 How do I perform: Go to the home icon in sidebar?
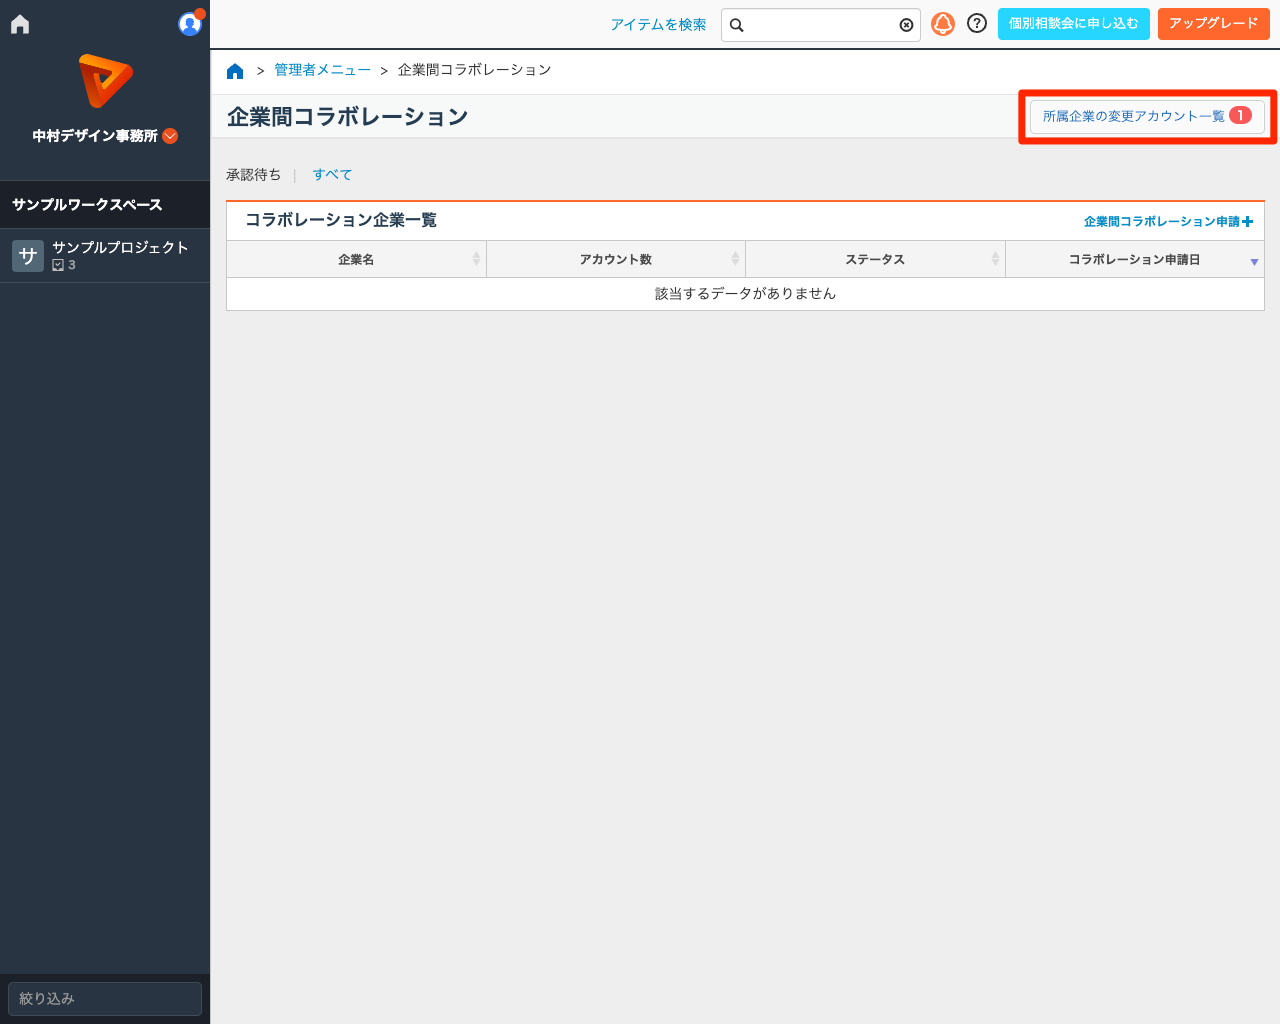pyautogui.click(x=20, y=24)
